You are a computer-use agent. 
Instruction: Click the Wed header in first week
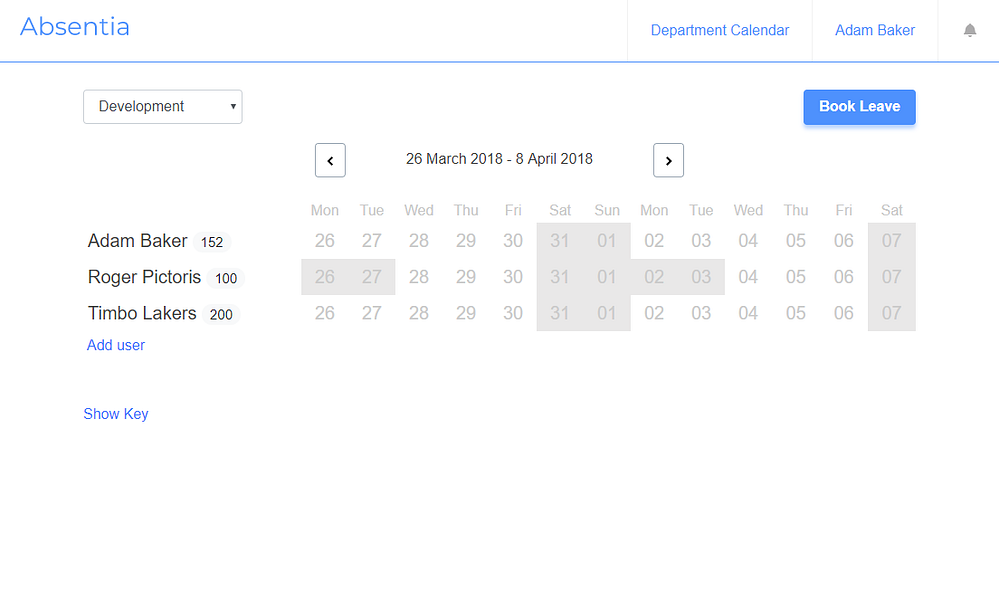tap(419, 210)
